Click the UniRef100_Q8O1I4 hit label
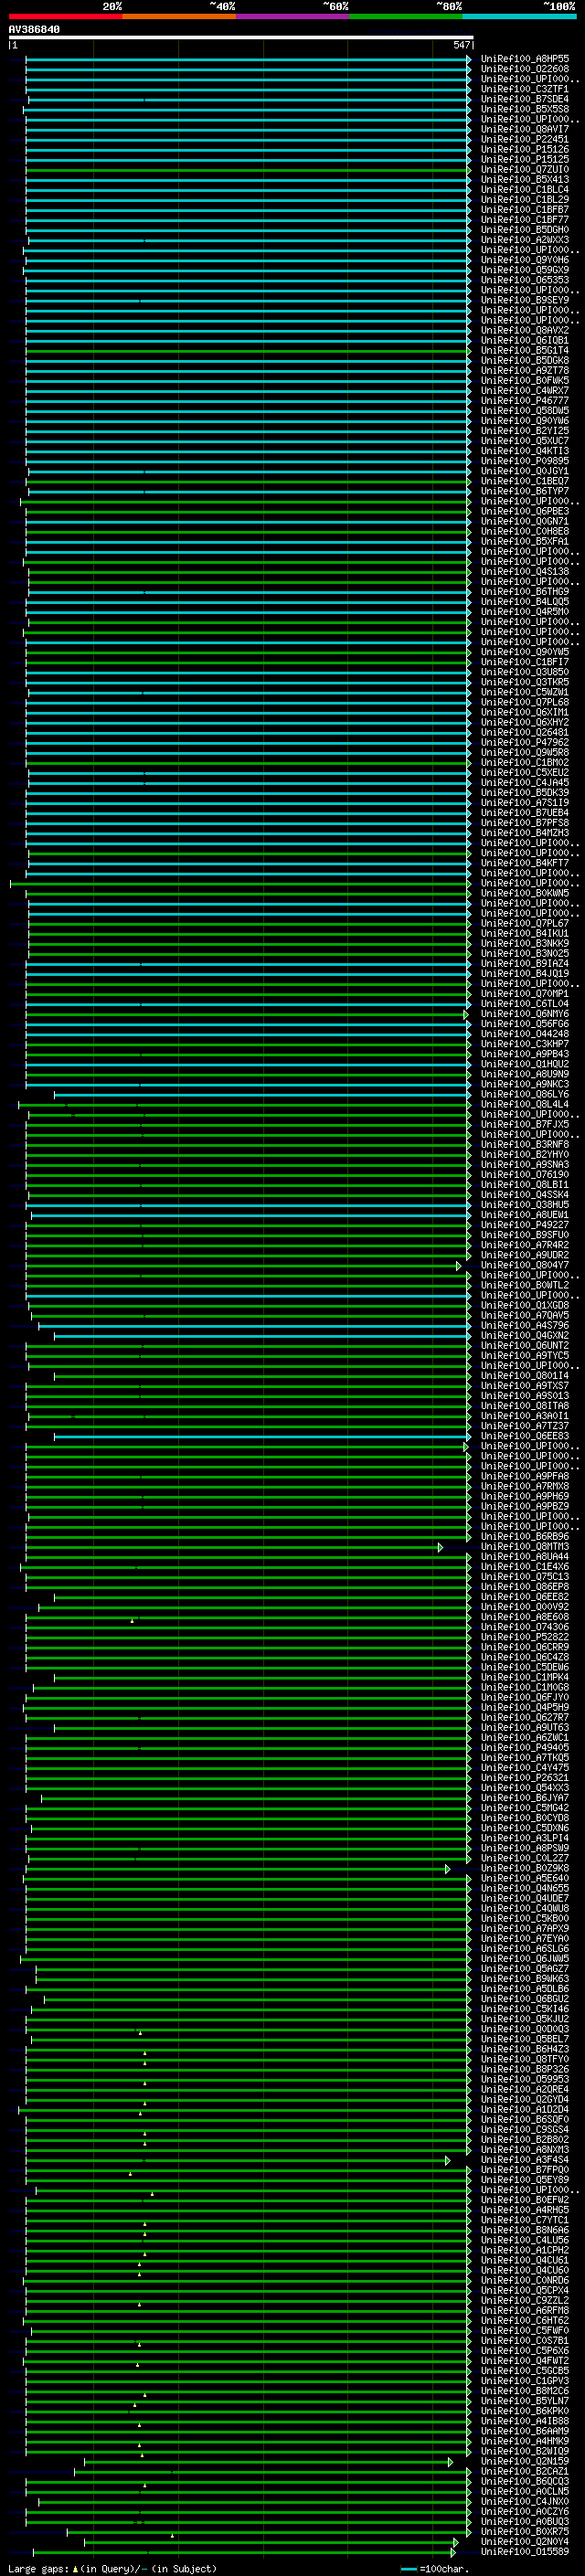 (525, 1375)
